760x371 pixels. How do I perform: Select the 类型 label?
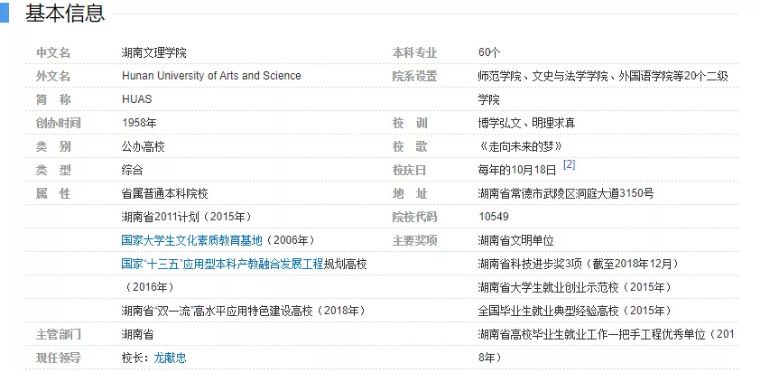click(53, 170)
